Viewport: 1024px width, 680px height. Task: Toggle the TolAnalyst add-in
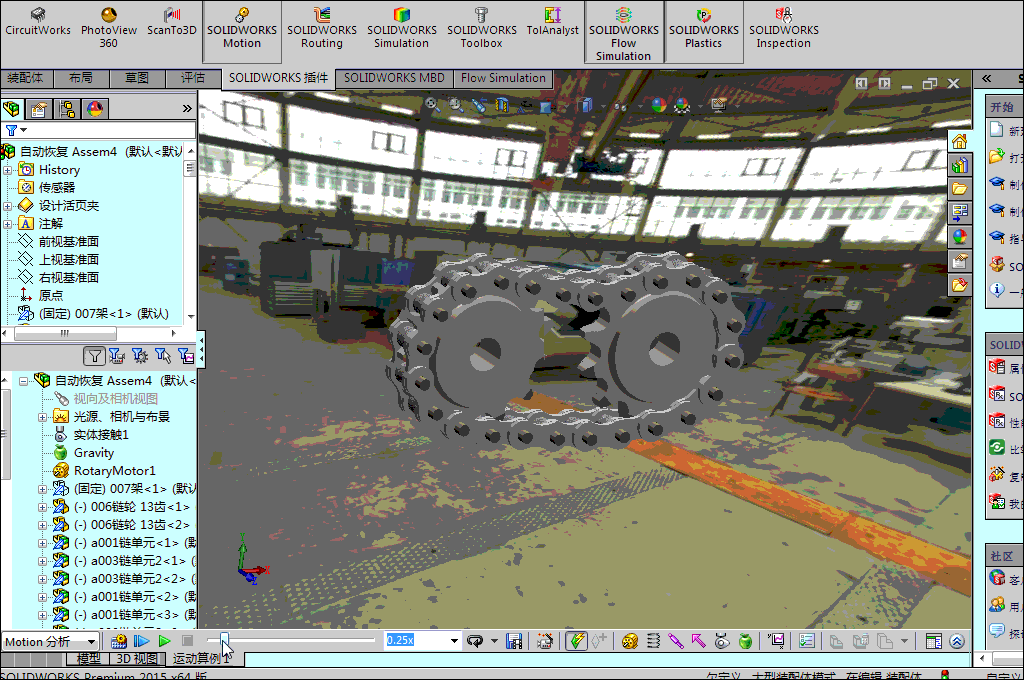(552, 22)
